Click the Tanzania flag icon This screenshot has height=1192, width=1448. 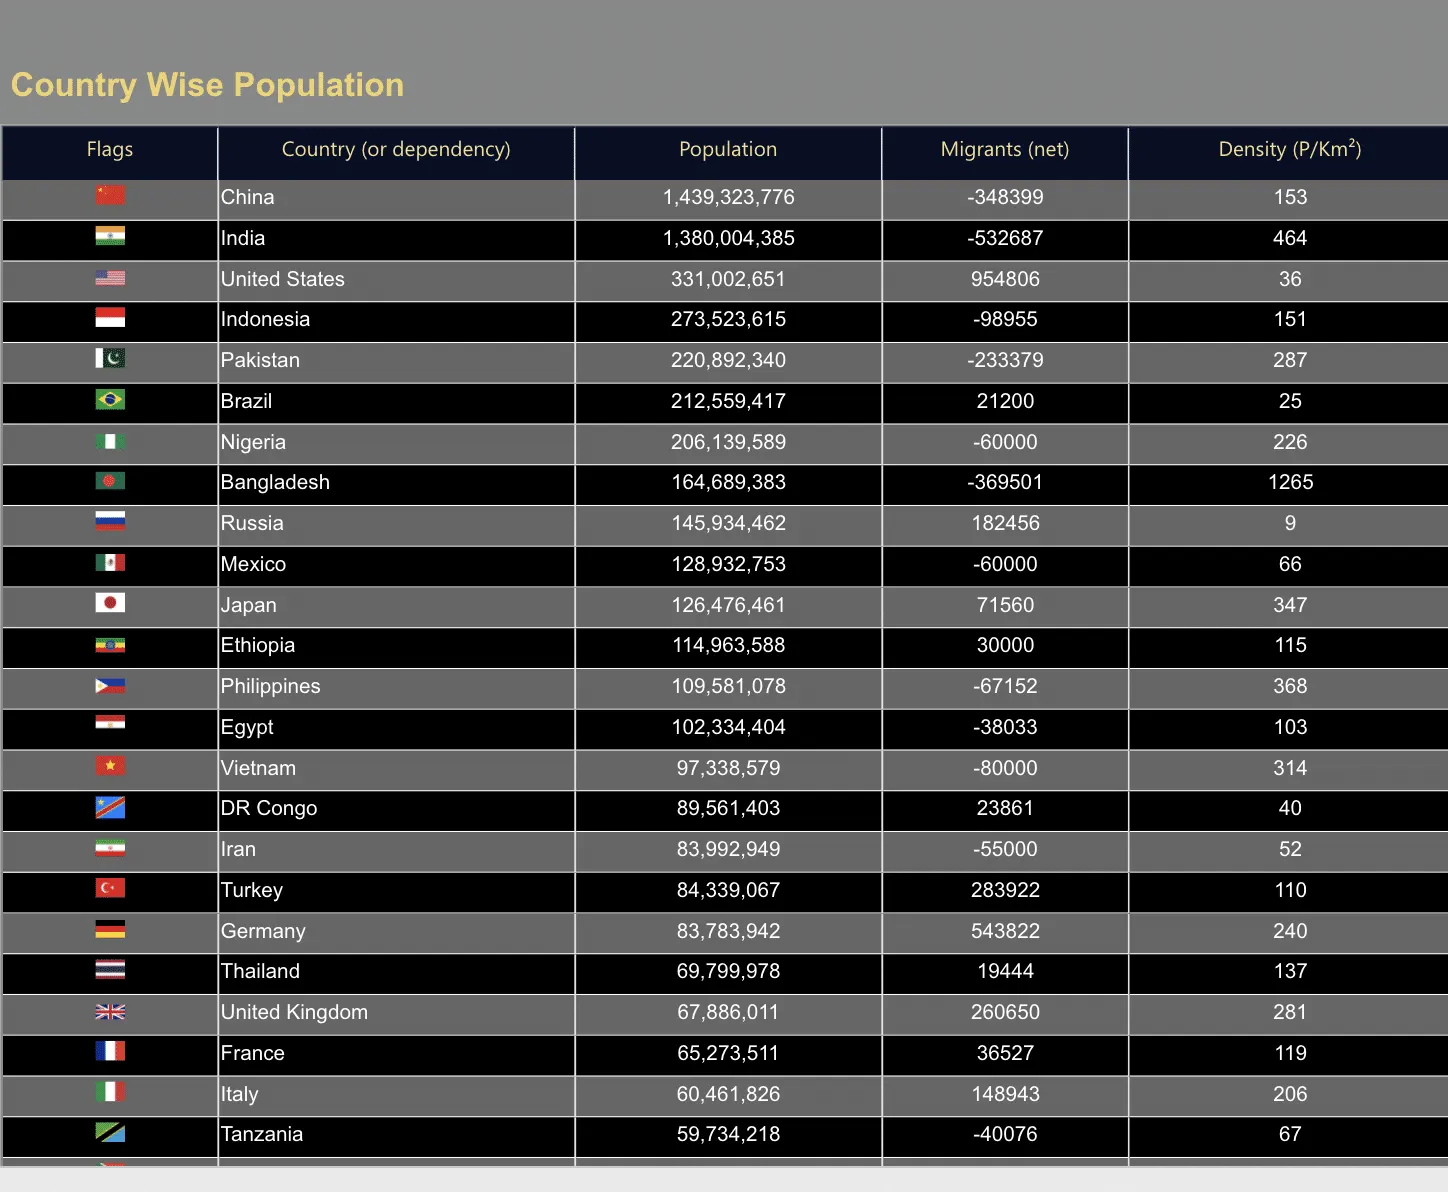click(x=110, y=1133)
